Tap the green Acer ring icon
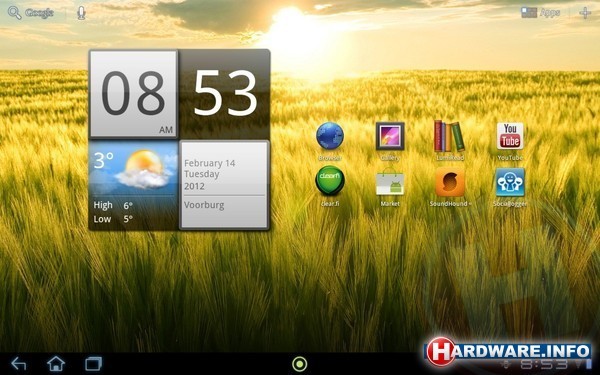Screen dimensions: 600x375 (x=300, y=364)
